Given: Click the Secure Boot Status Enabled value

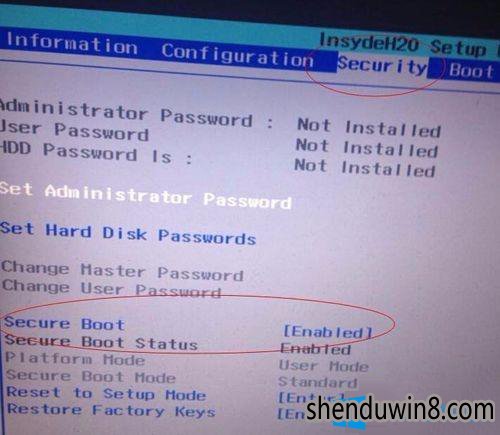Looking at the screenshot, I should [x=315, y=349].
